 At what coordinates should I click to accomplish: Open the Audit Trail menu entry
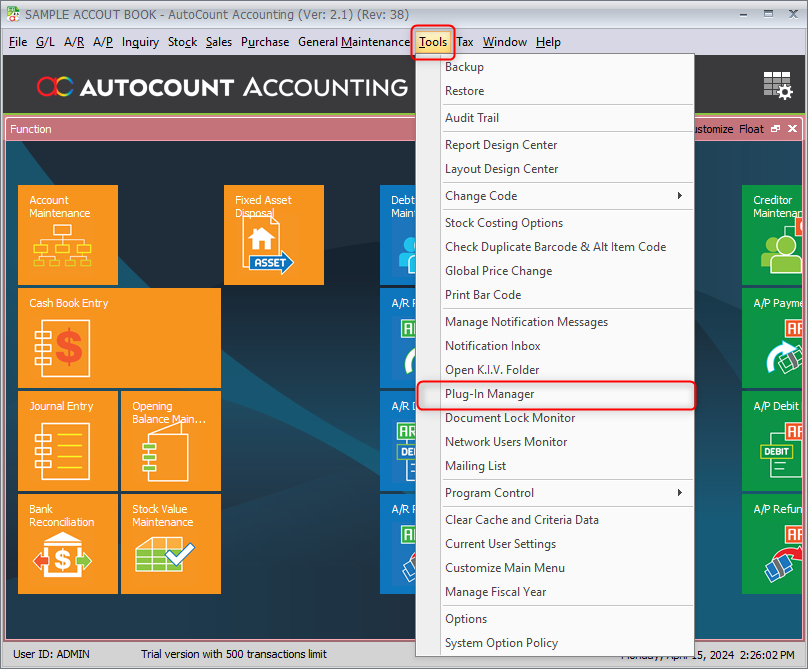point(472,118)
